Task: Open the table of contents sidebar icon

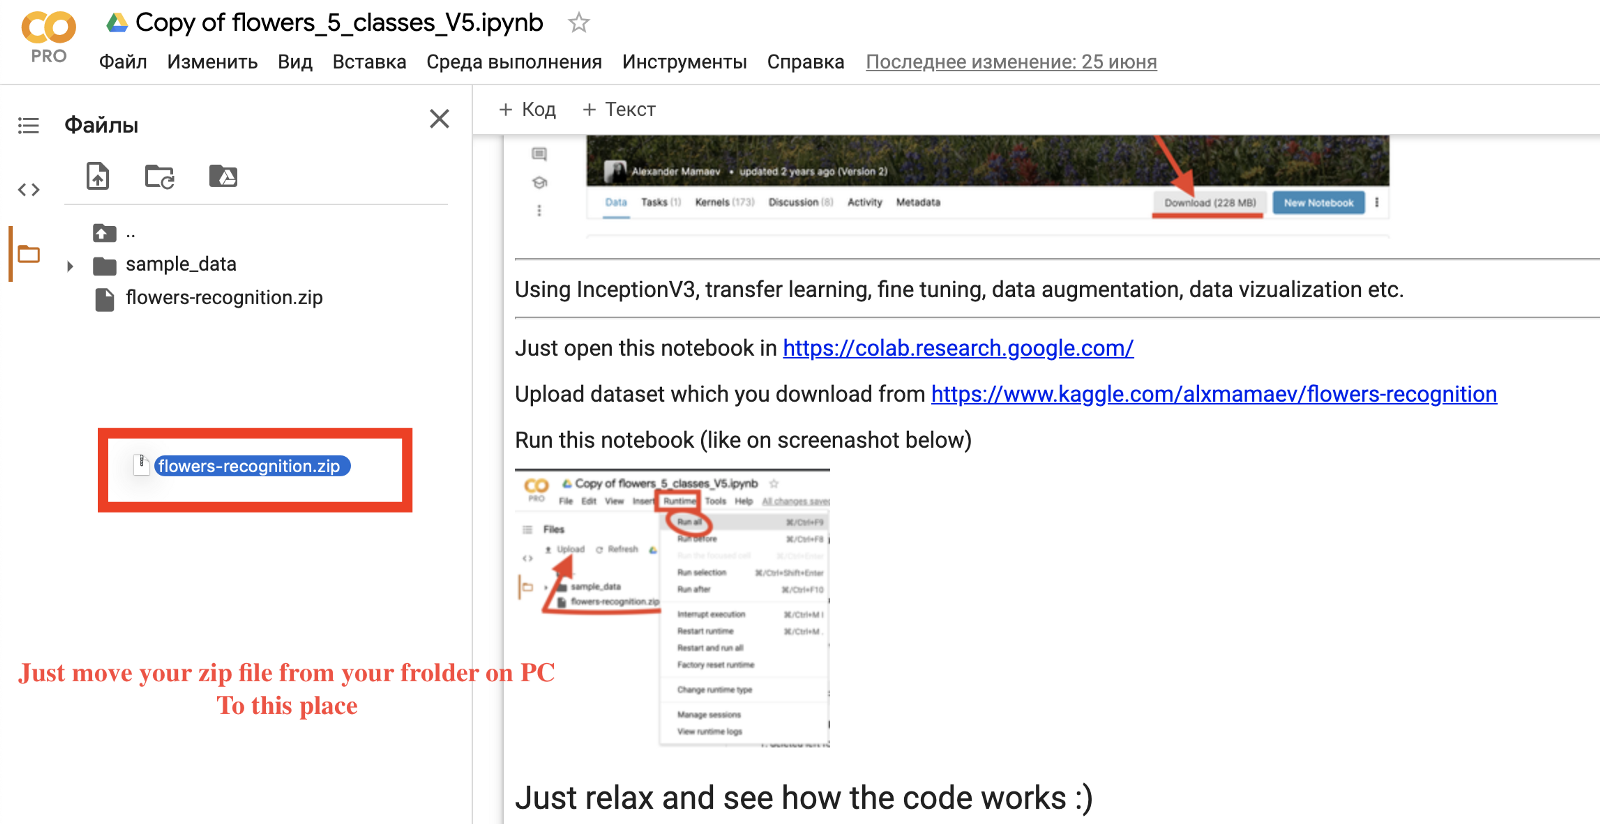Action: coord(28,125)
